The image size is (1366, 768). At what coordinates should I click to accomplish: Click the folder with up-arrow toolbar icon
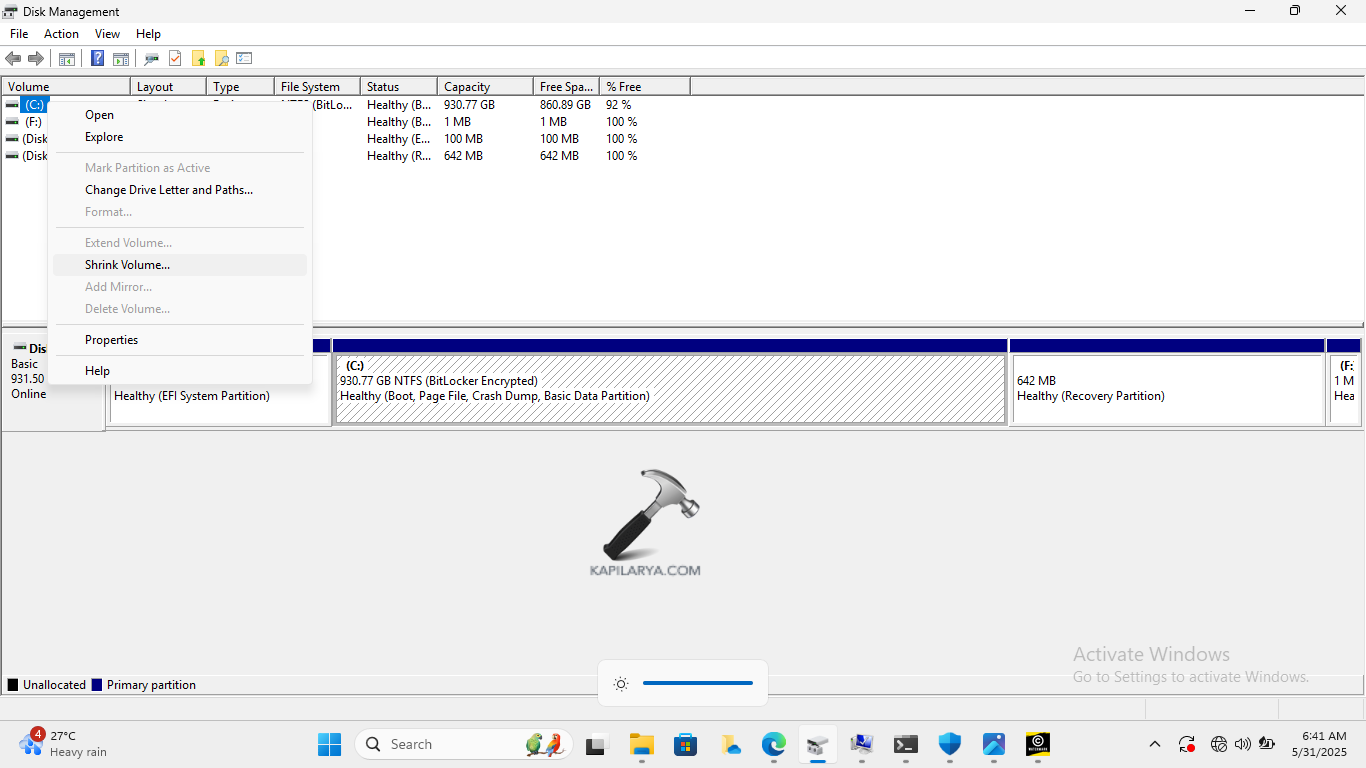click(x=199, y=58)
